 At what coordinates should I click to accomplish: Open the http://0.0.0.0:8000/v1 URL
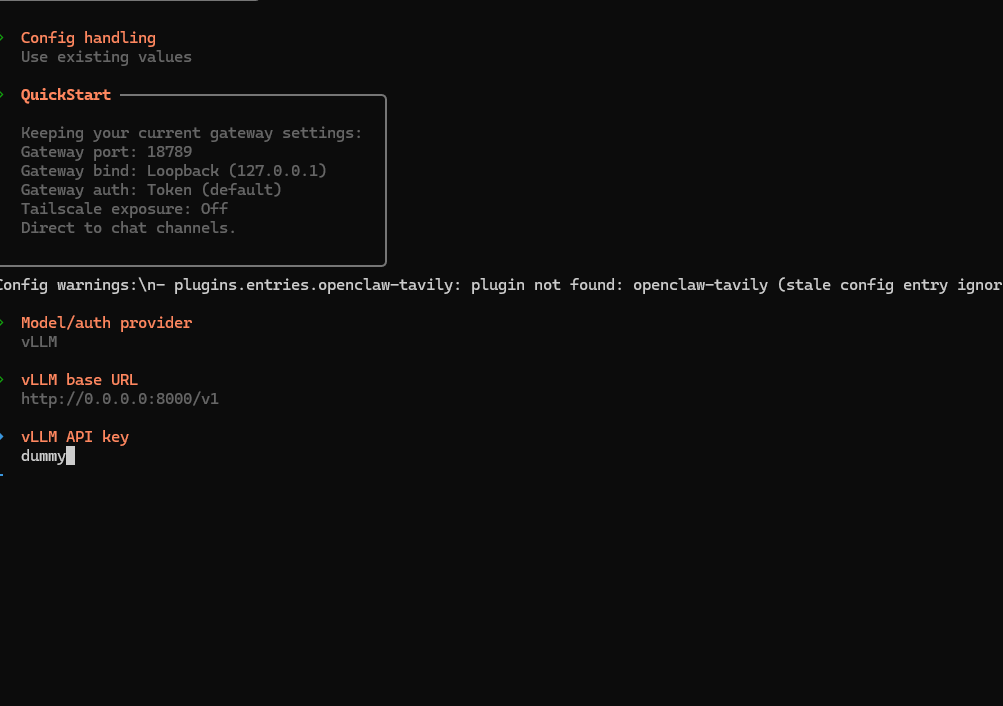coord(120,399)
